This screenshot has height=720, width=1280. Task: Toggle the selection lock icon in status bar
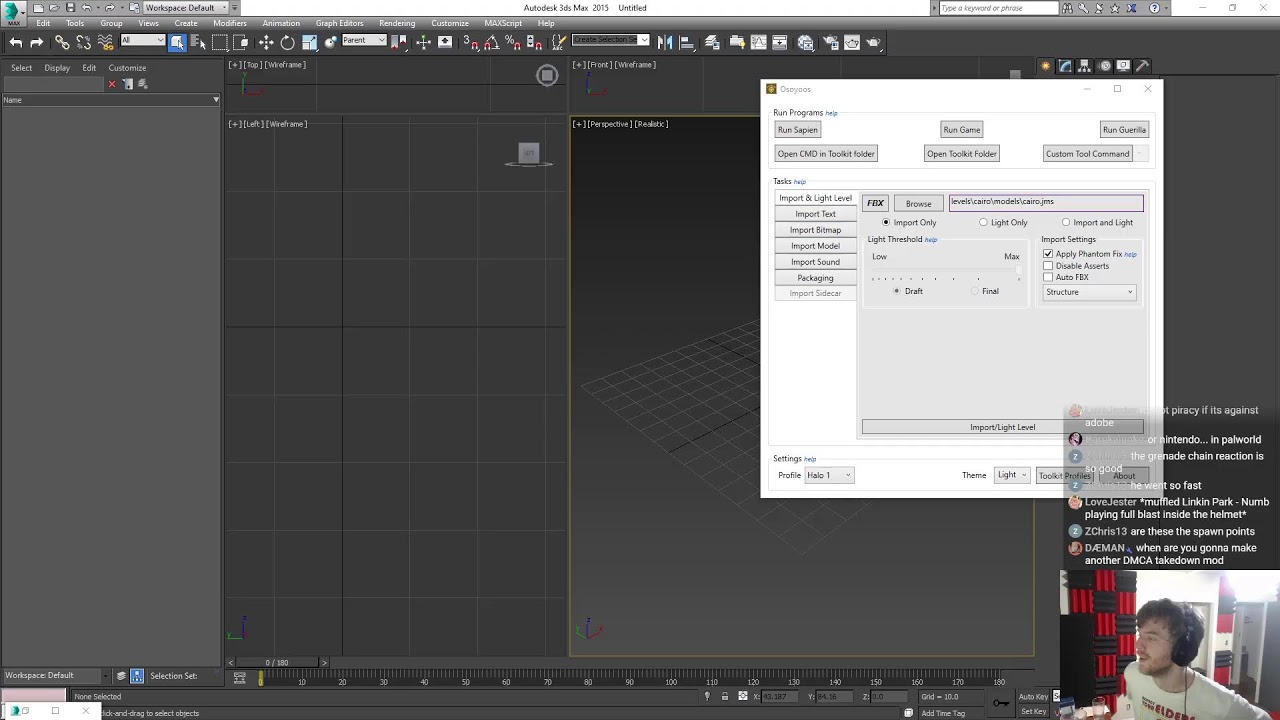[x=725, y=696]
